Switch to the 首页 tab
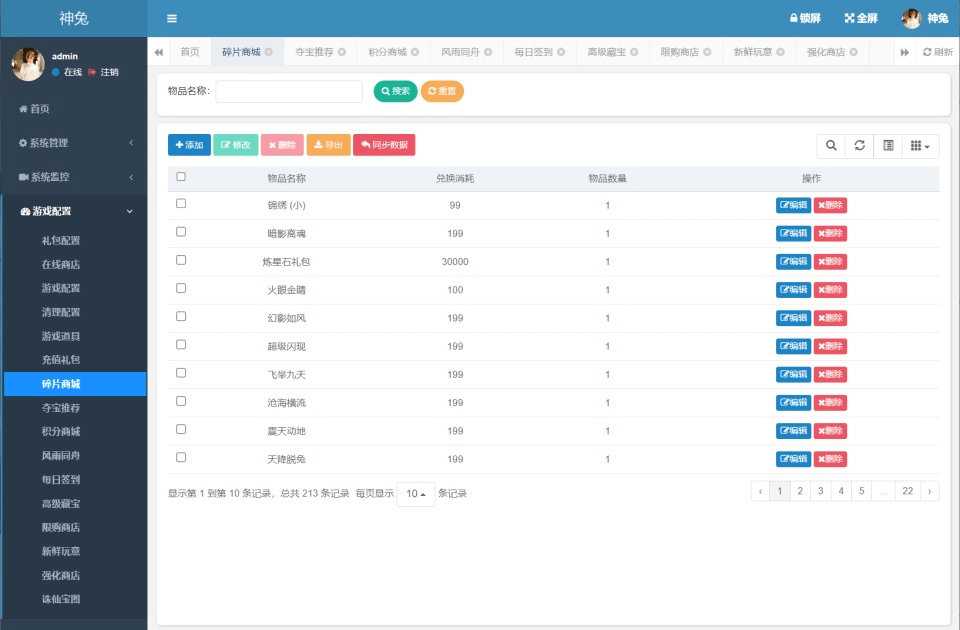960x630 pixels. (190, 52)
